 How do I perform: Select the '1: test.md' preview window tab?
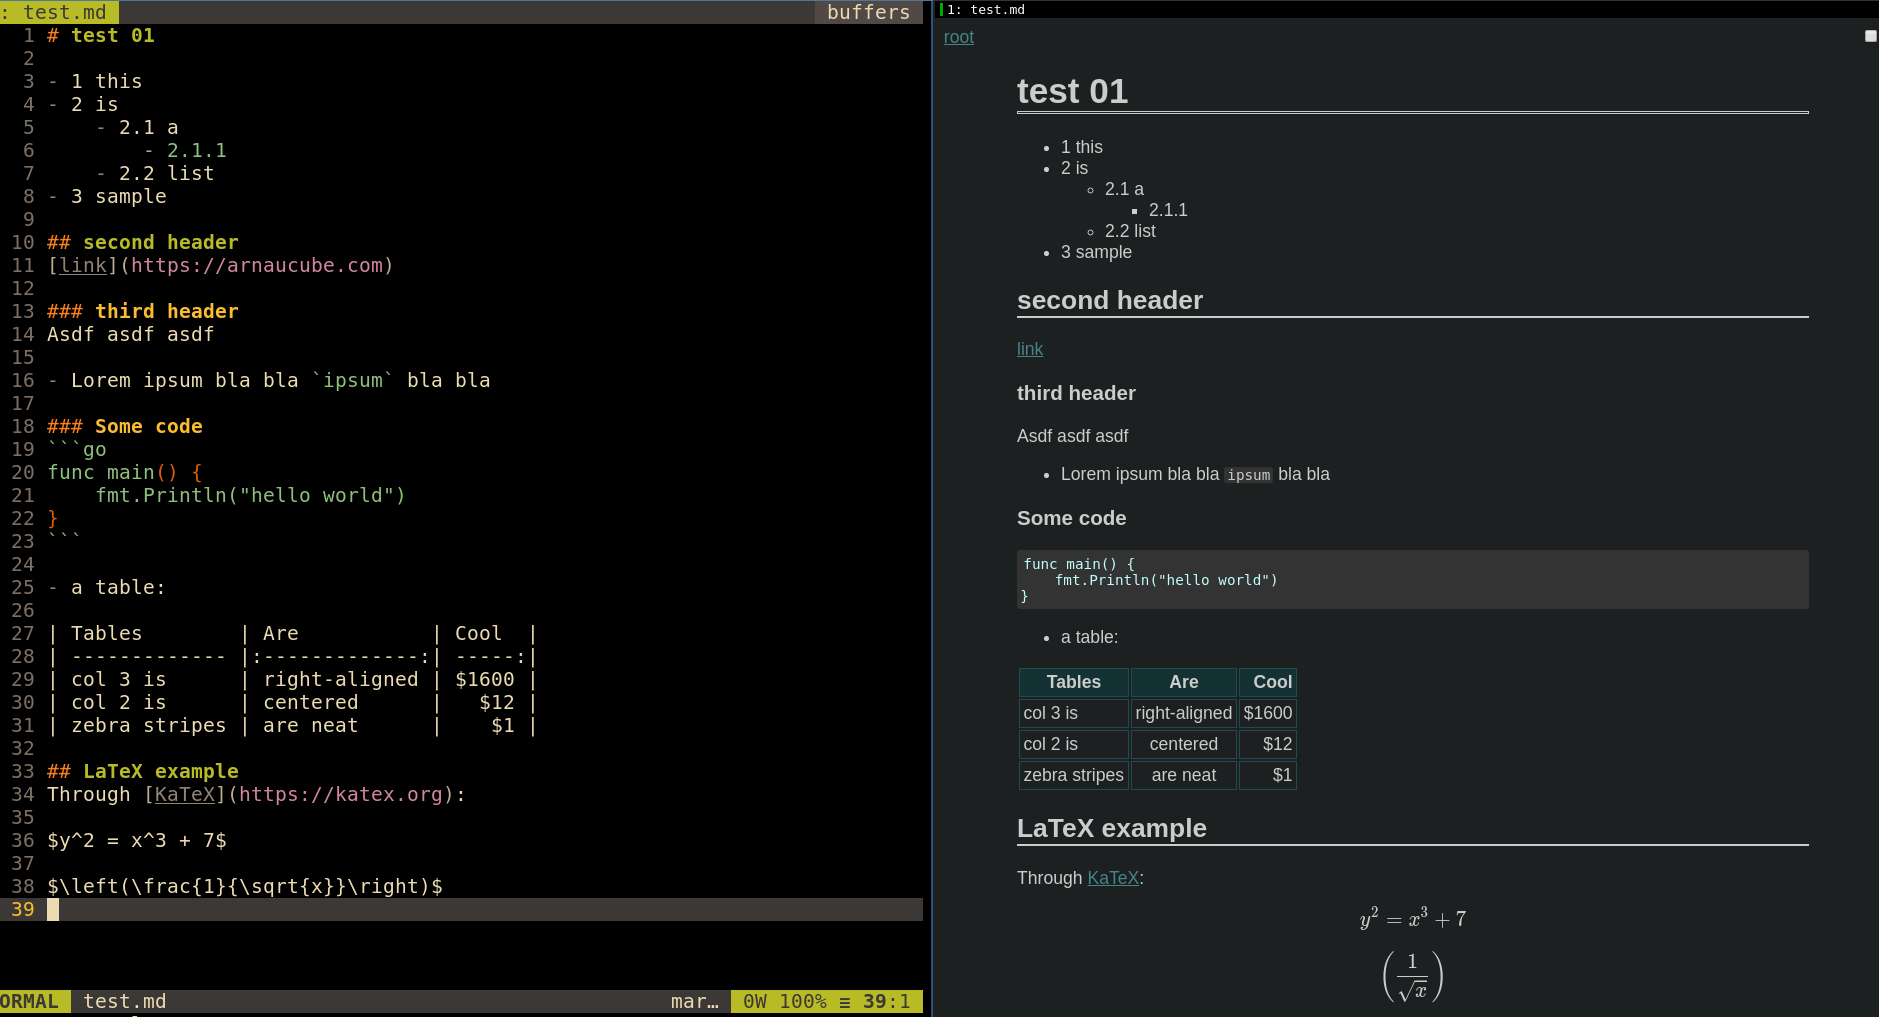pyautogui.click(x=985, y=9)
